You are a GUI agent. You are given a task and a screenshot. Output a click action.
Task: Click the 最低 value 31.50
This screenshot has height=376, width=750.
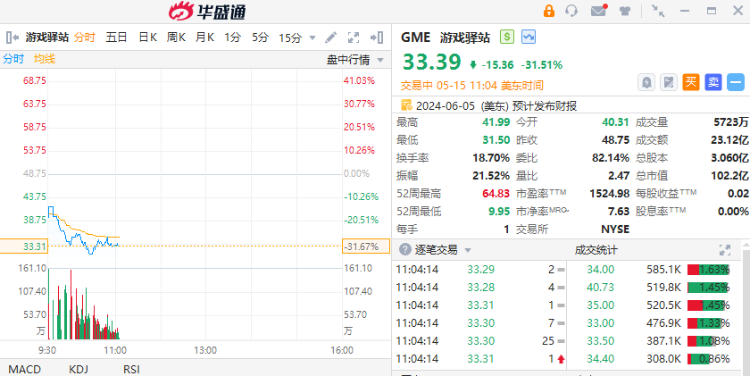(496, 140)
